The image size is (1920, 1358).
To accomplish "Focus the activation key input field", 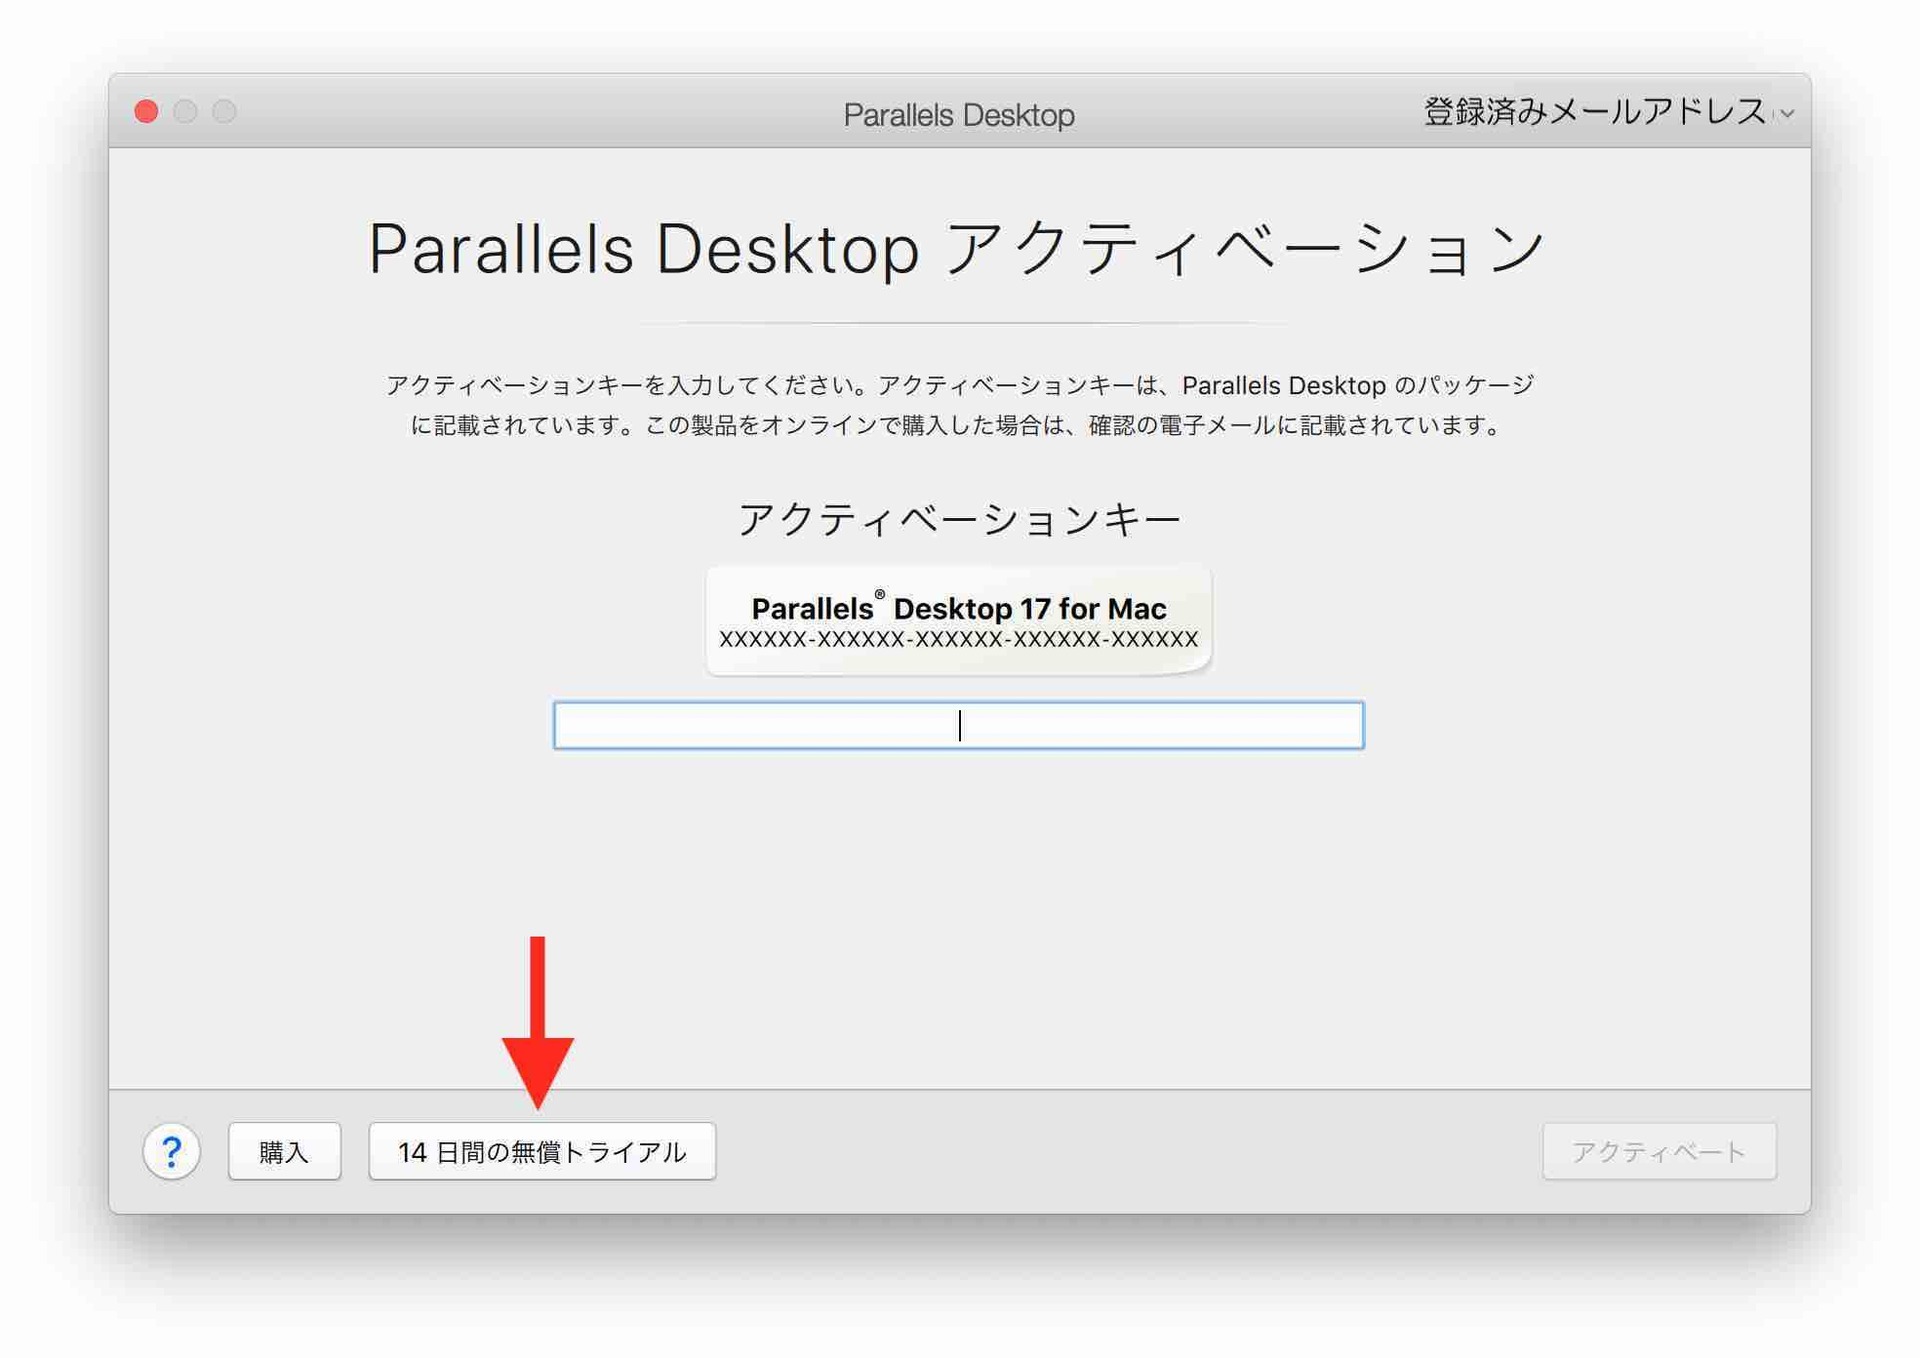I will (x=958, y=725).
